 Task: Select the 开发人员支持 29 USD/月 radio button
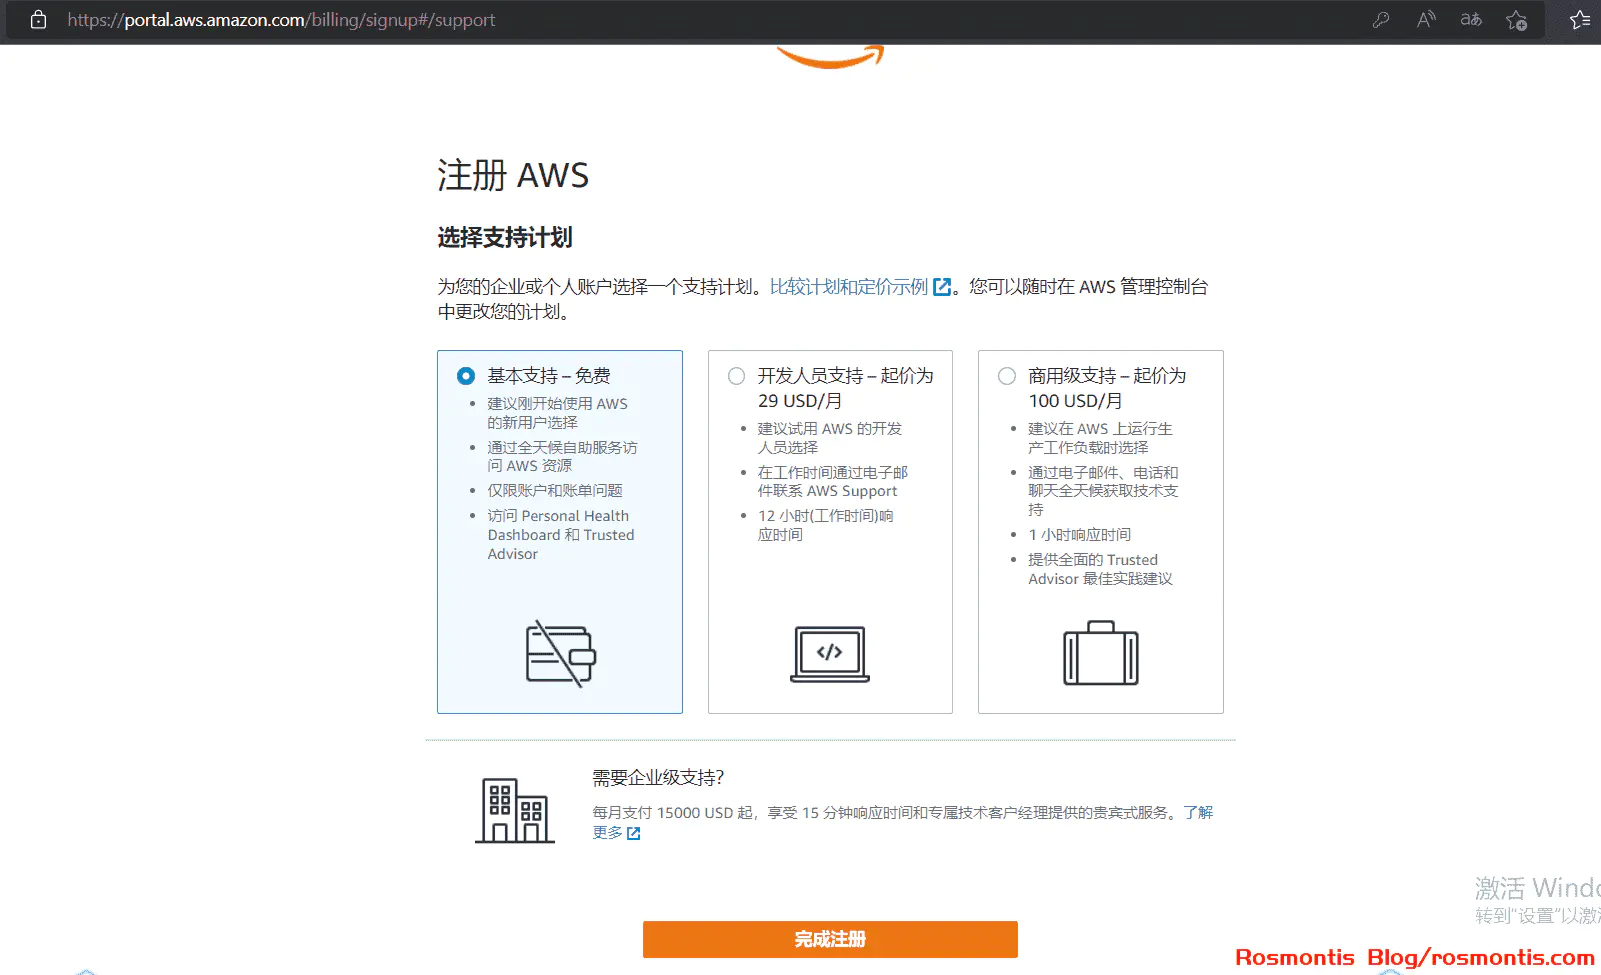coord(737,376)
